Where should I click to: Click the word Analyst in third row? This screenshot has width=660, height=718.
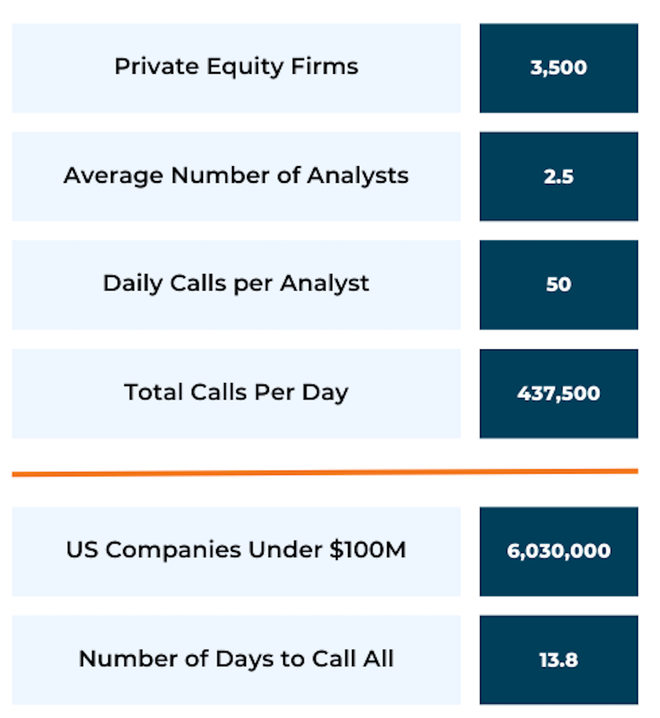(x=324, y=284)
